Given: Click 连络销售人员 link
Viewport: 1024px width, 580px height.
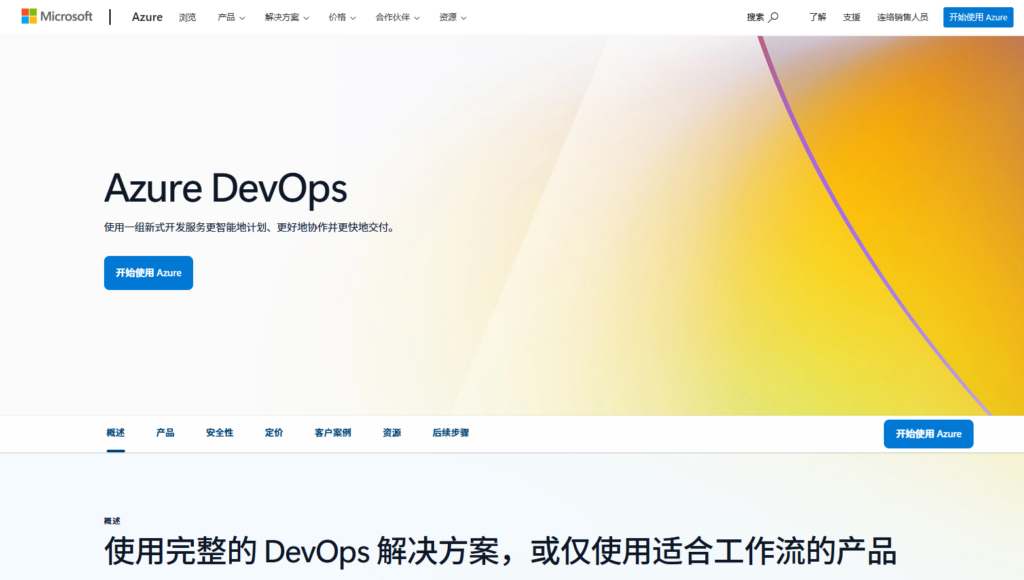Looking at the screenshot, I should (902, 17).
